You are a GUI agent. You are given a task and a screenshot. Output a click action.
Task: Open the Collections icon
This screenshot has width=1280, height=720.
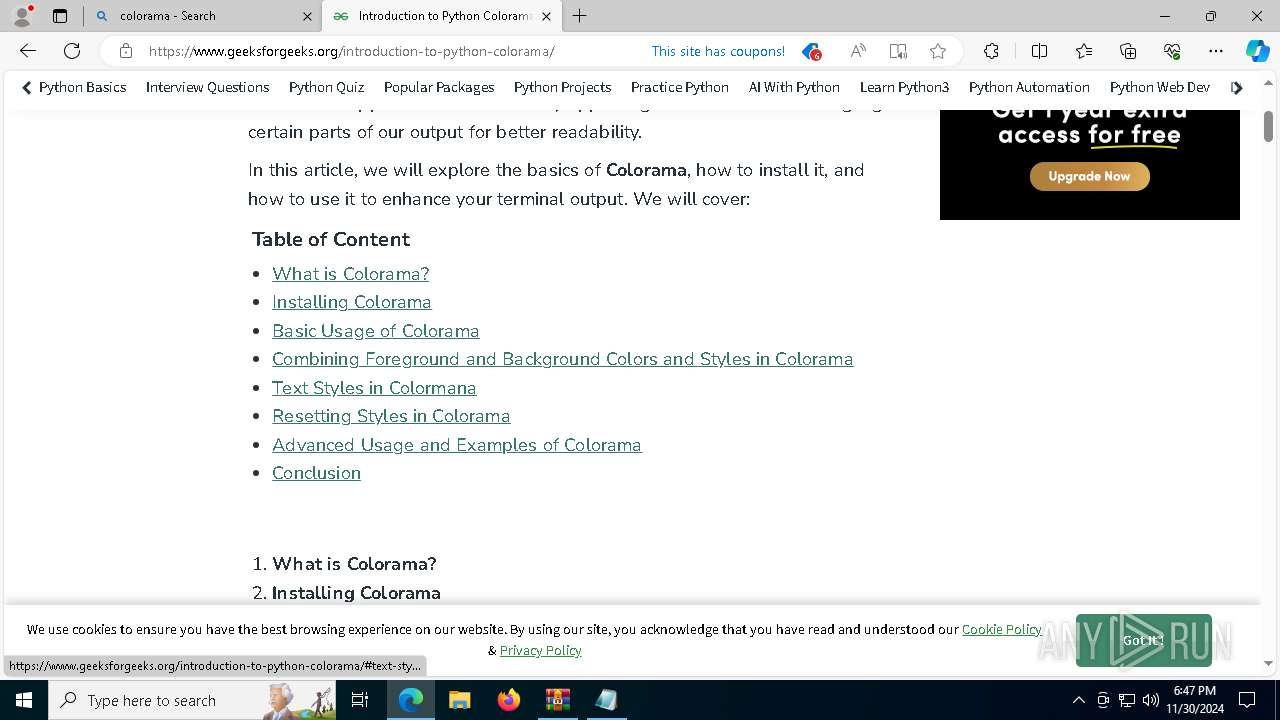tap(1128, 51)
